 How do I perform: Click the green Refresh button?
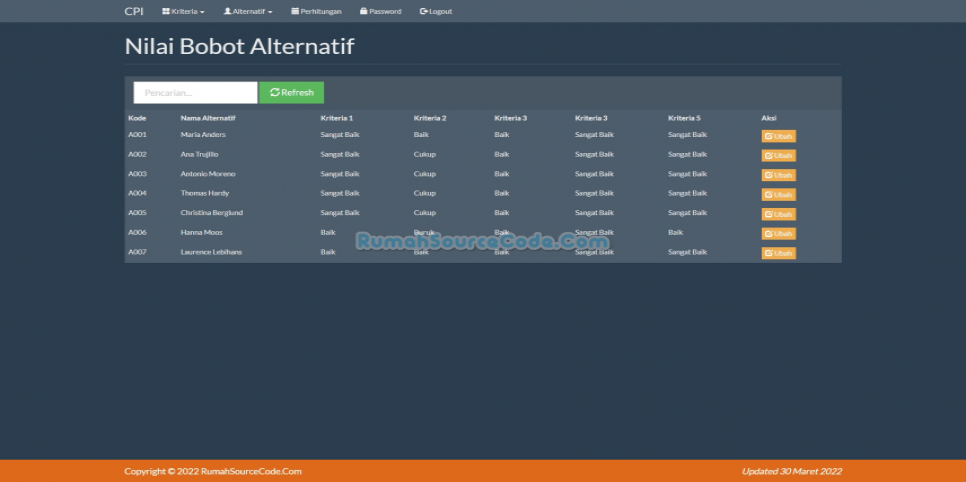tap(291, 92)
